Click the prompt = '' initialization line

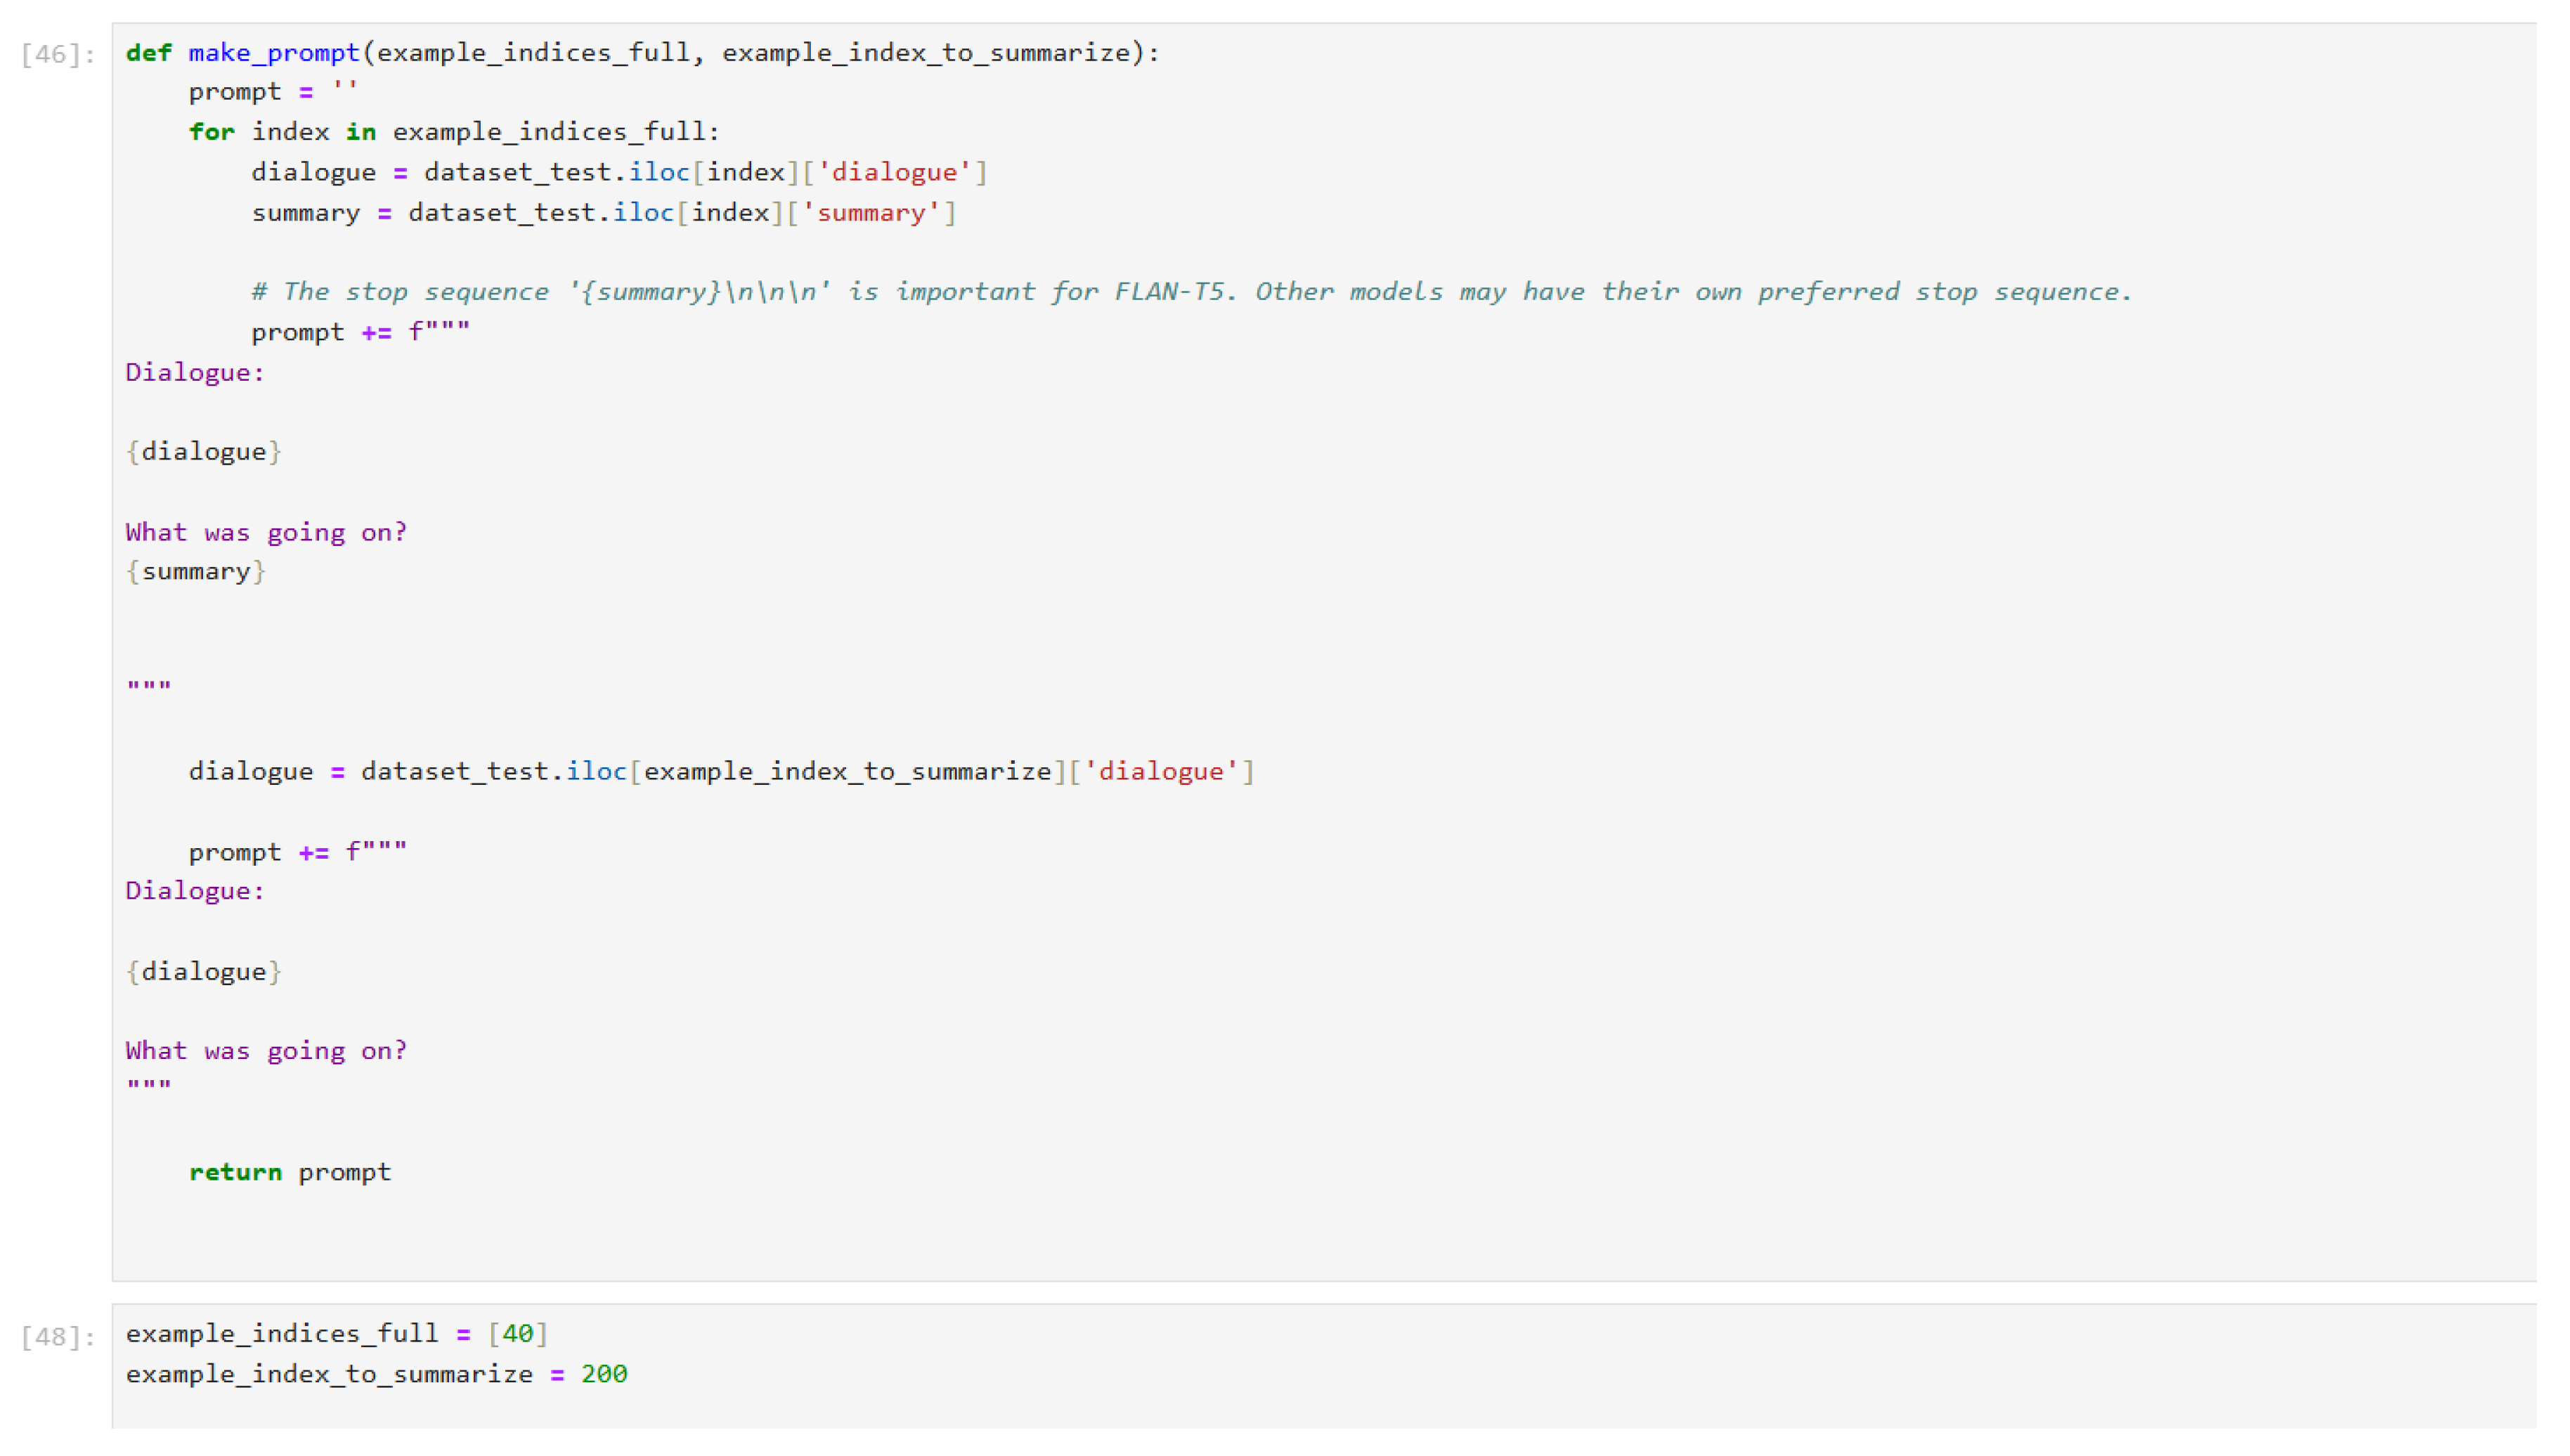[x=272, y=92]
